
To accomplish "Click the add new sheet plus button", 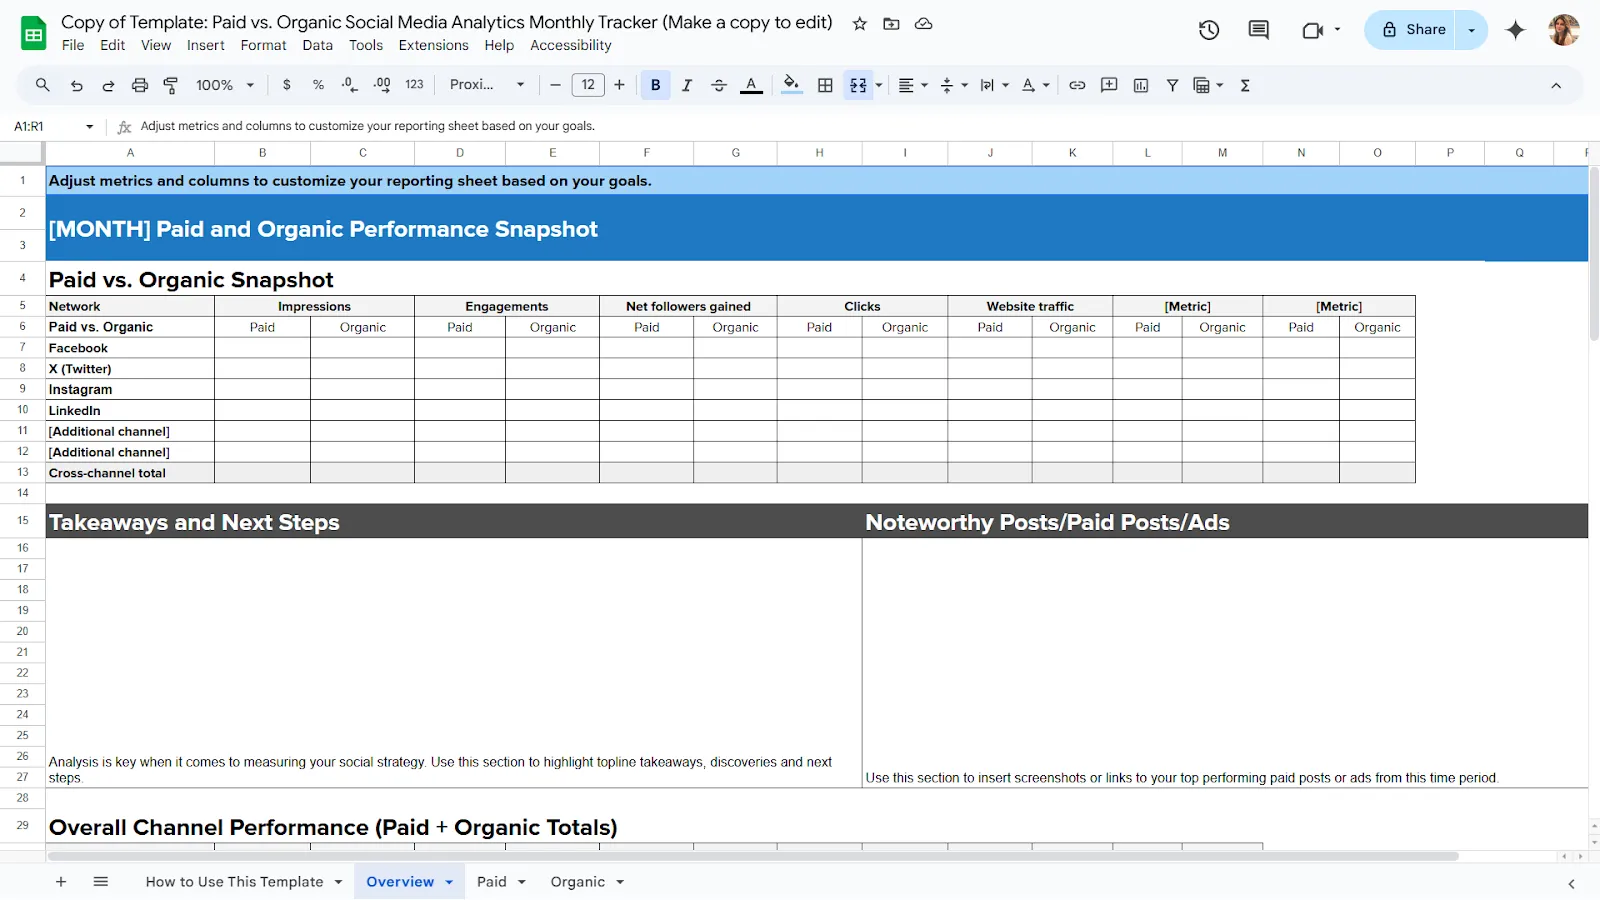I will point(61,882).
